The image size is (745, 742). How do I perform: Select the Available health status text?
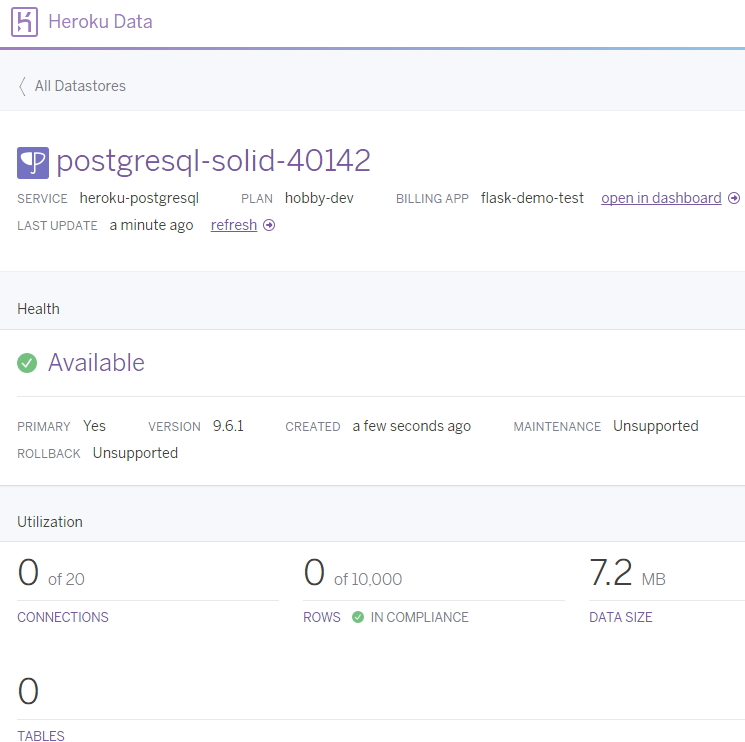pyautogui.click(x=96, y=362)
